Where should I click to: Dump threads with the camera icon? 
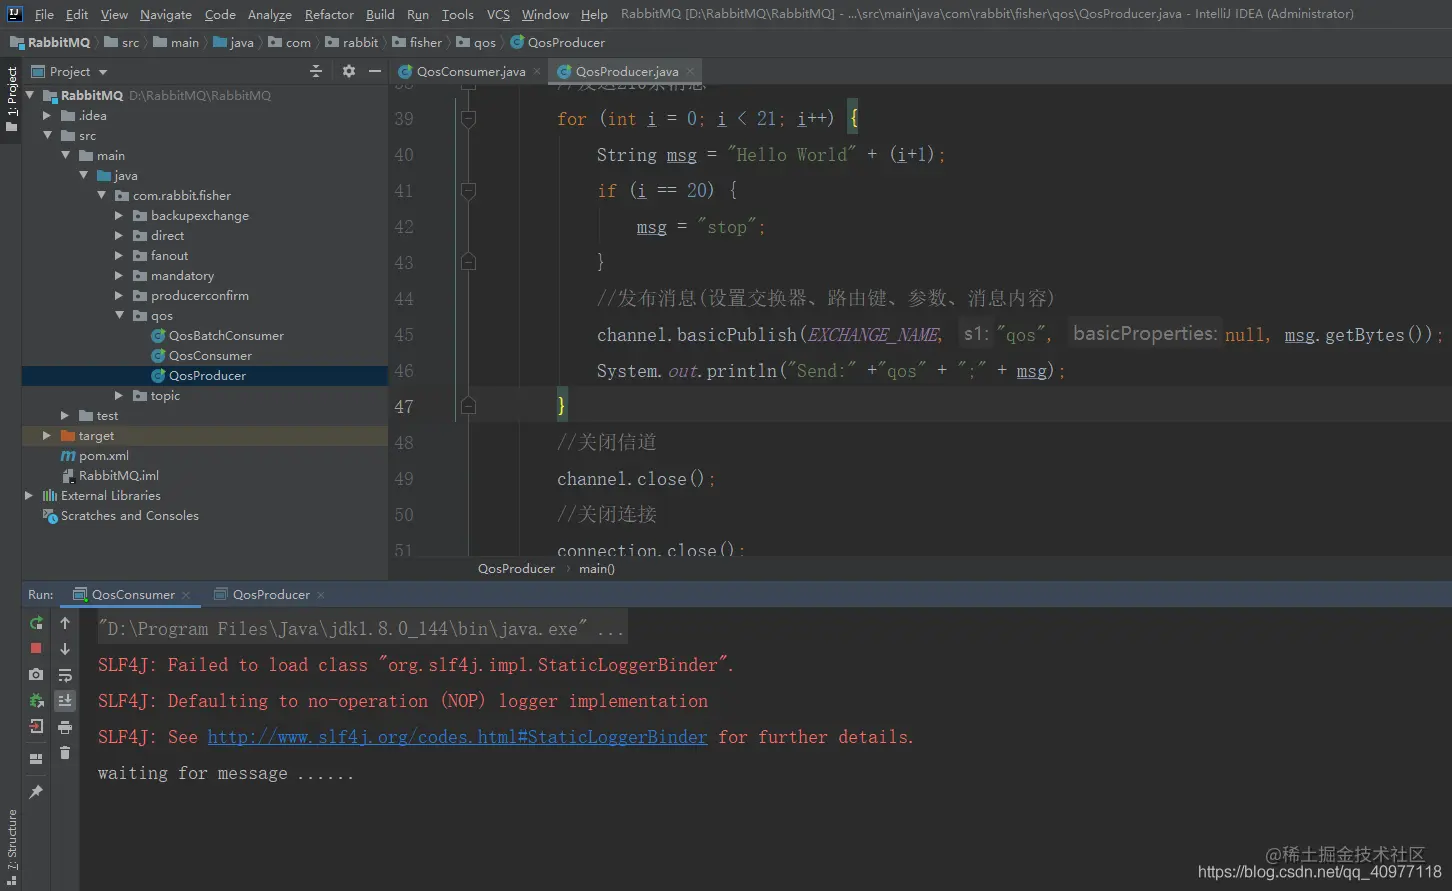[36, 675]
